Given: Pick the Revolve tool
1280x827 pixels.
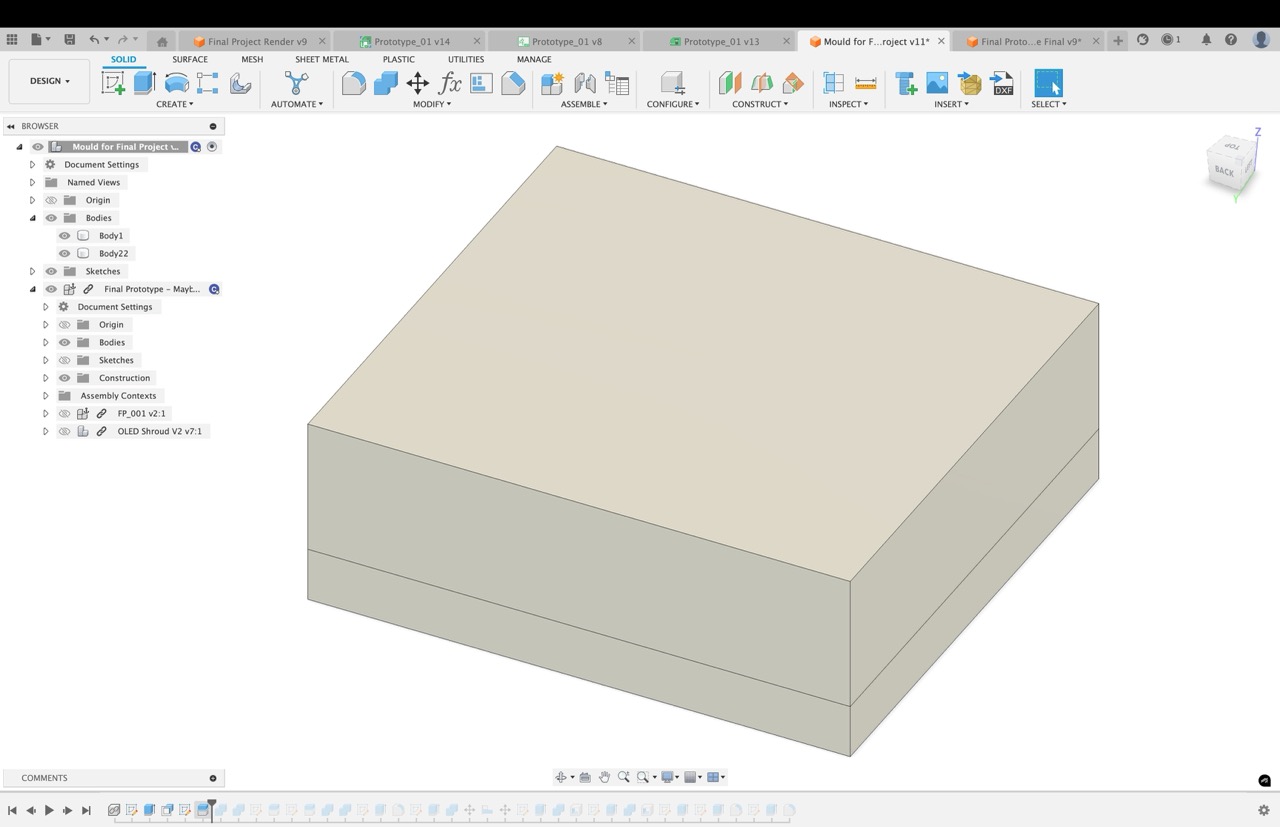Looking at the screenshot, I should (x=177, y=83).
